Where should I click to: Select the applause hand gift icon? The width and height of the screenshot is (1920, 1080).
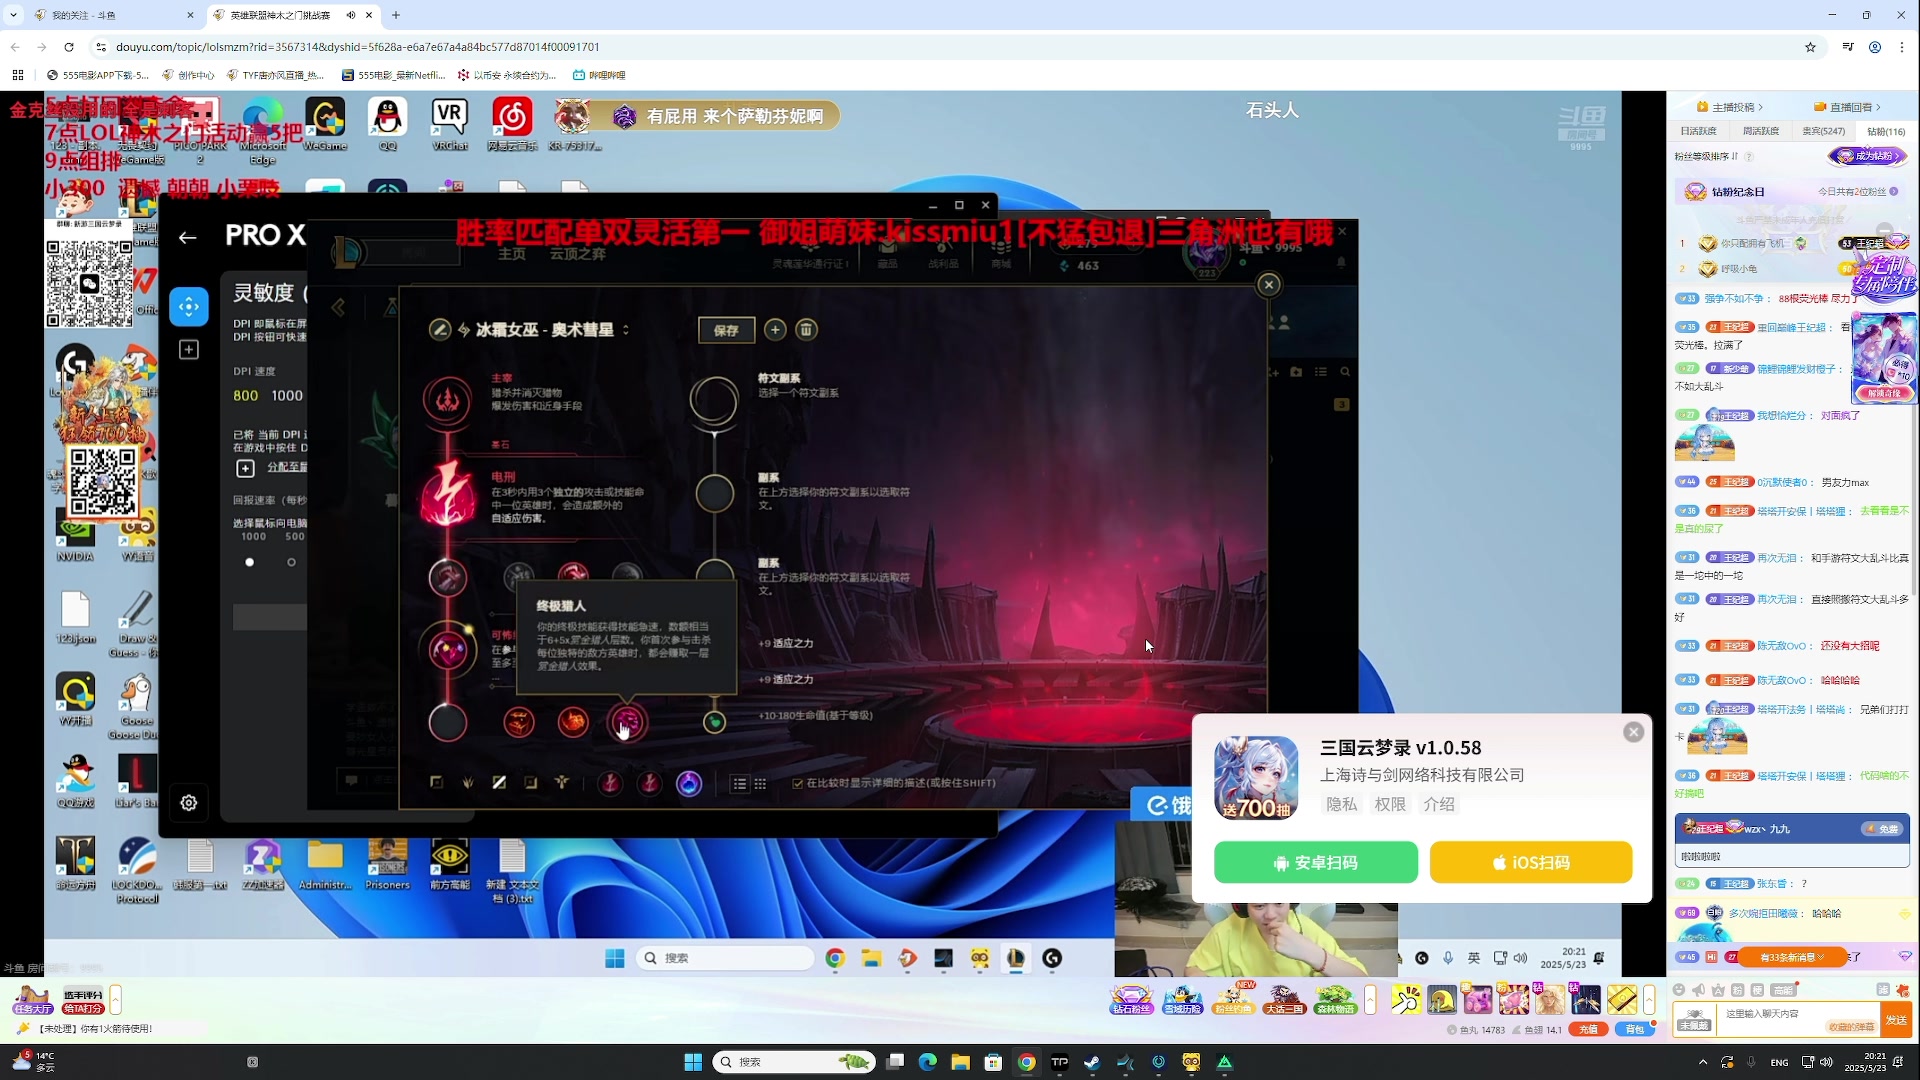(x=1406, y=999)
